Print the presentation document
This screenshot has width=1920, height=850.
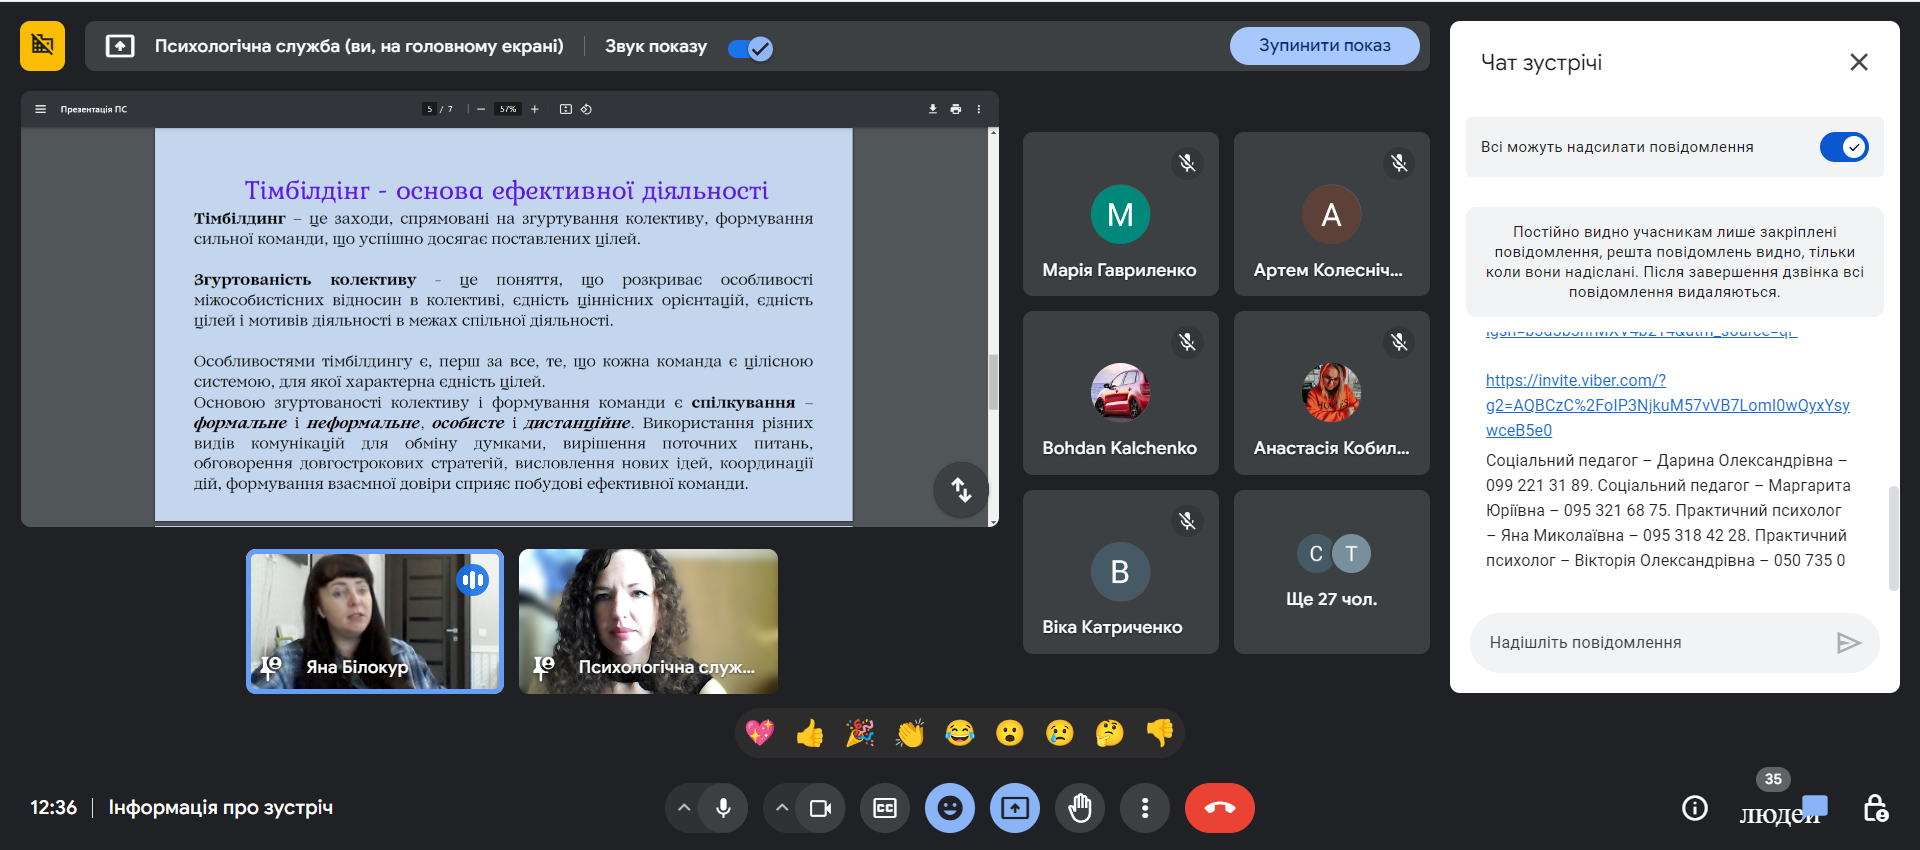coord(956,109)
